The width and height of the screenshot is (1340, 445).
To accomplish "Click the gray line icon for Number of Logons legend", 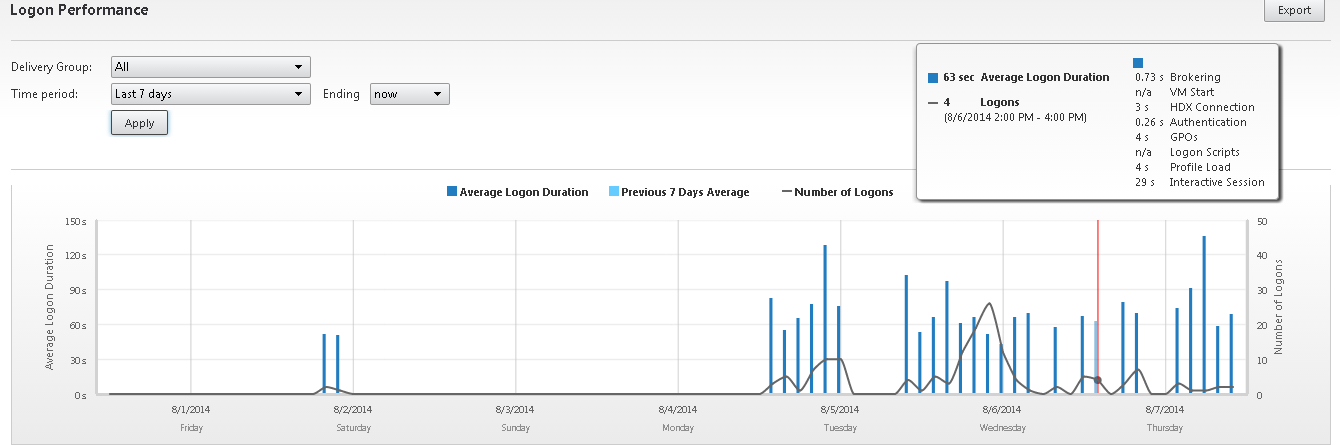I will coord(785,192).
